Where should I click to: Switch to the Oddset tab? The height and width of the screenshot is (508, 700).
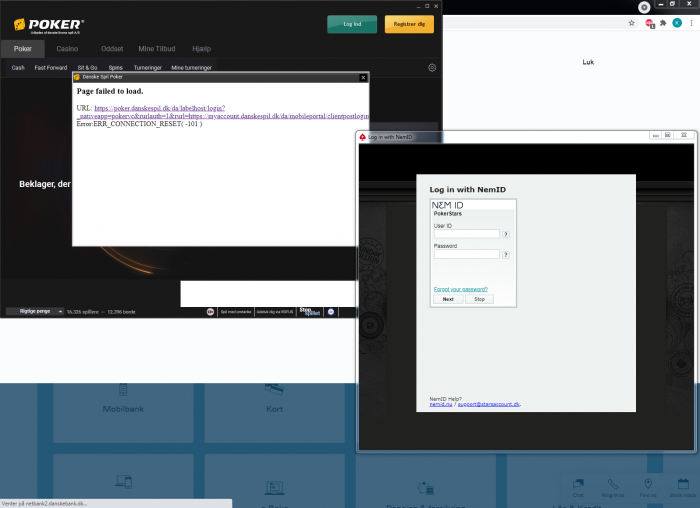[x=112, y=49]
